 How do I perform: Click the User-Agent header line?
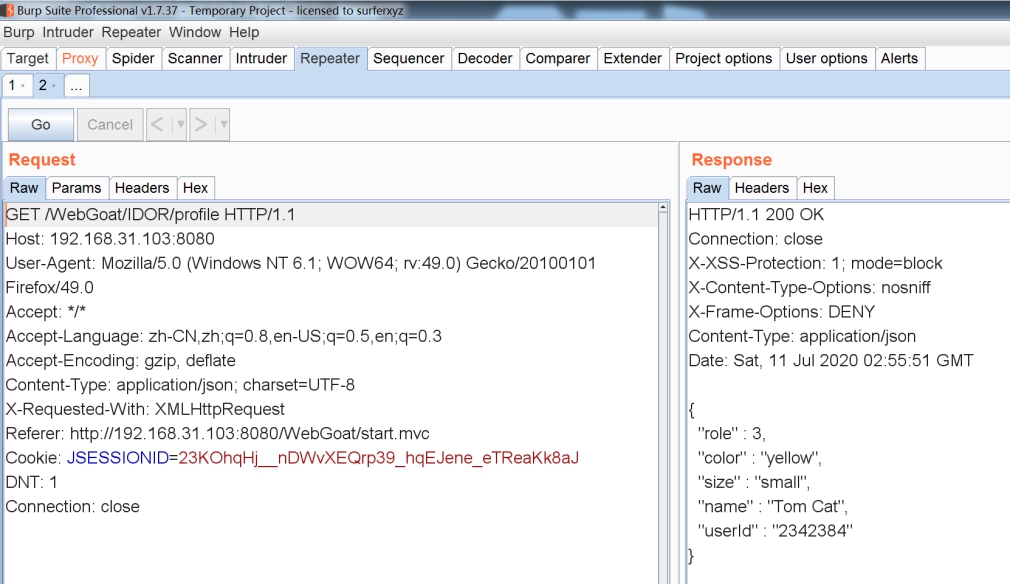(300, 264)
